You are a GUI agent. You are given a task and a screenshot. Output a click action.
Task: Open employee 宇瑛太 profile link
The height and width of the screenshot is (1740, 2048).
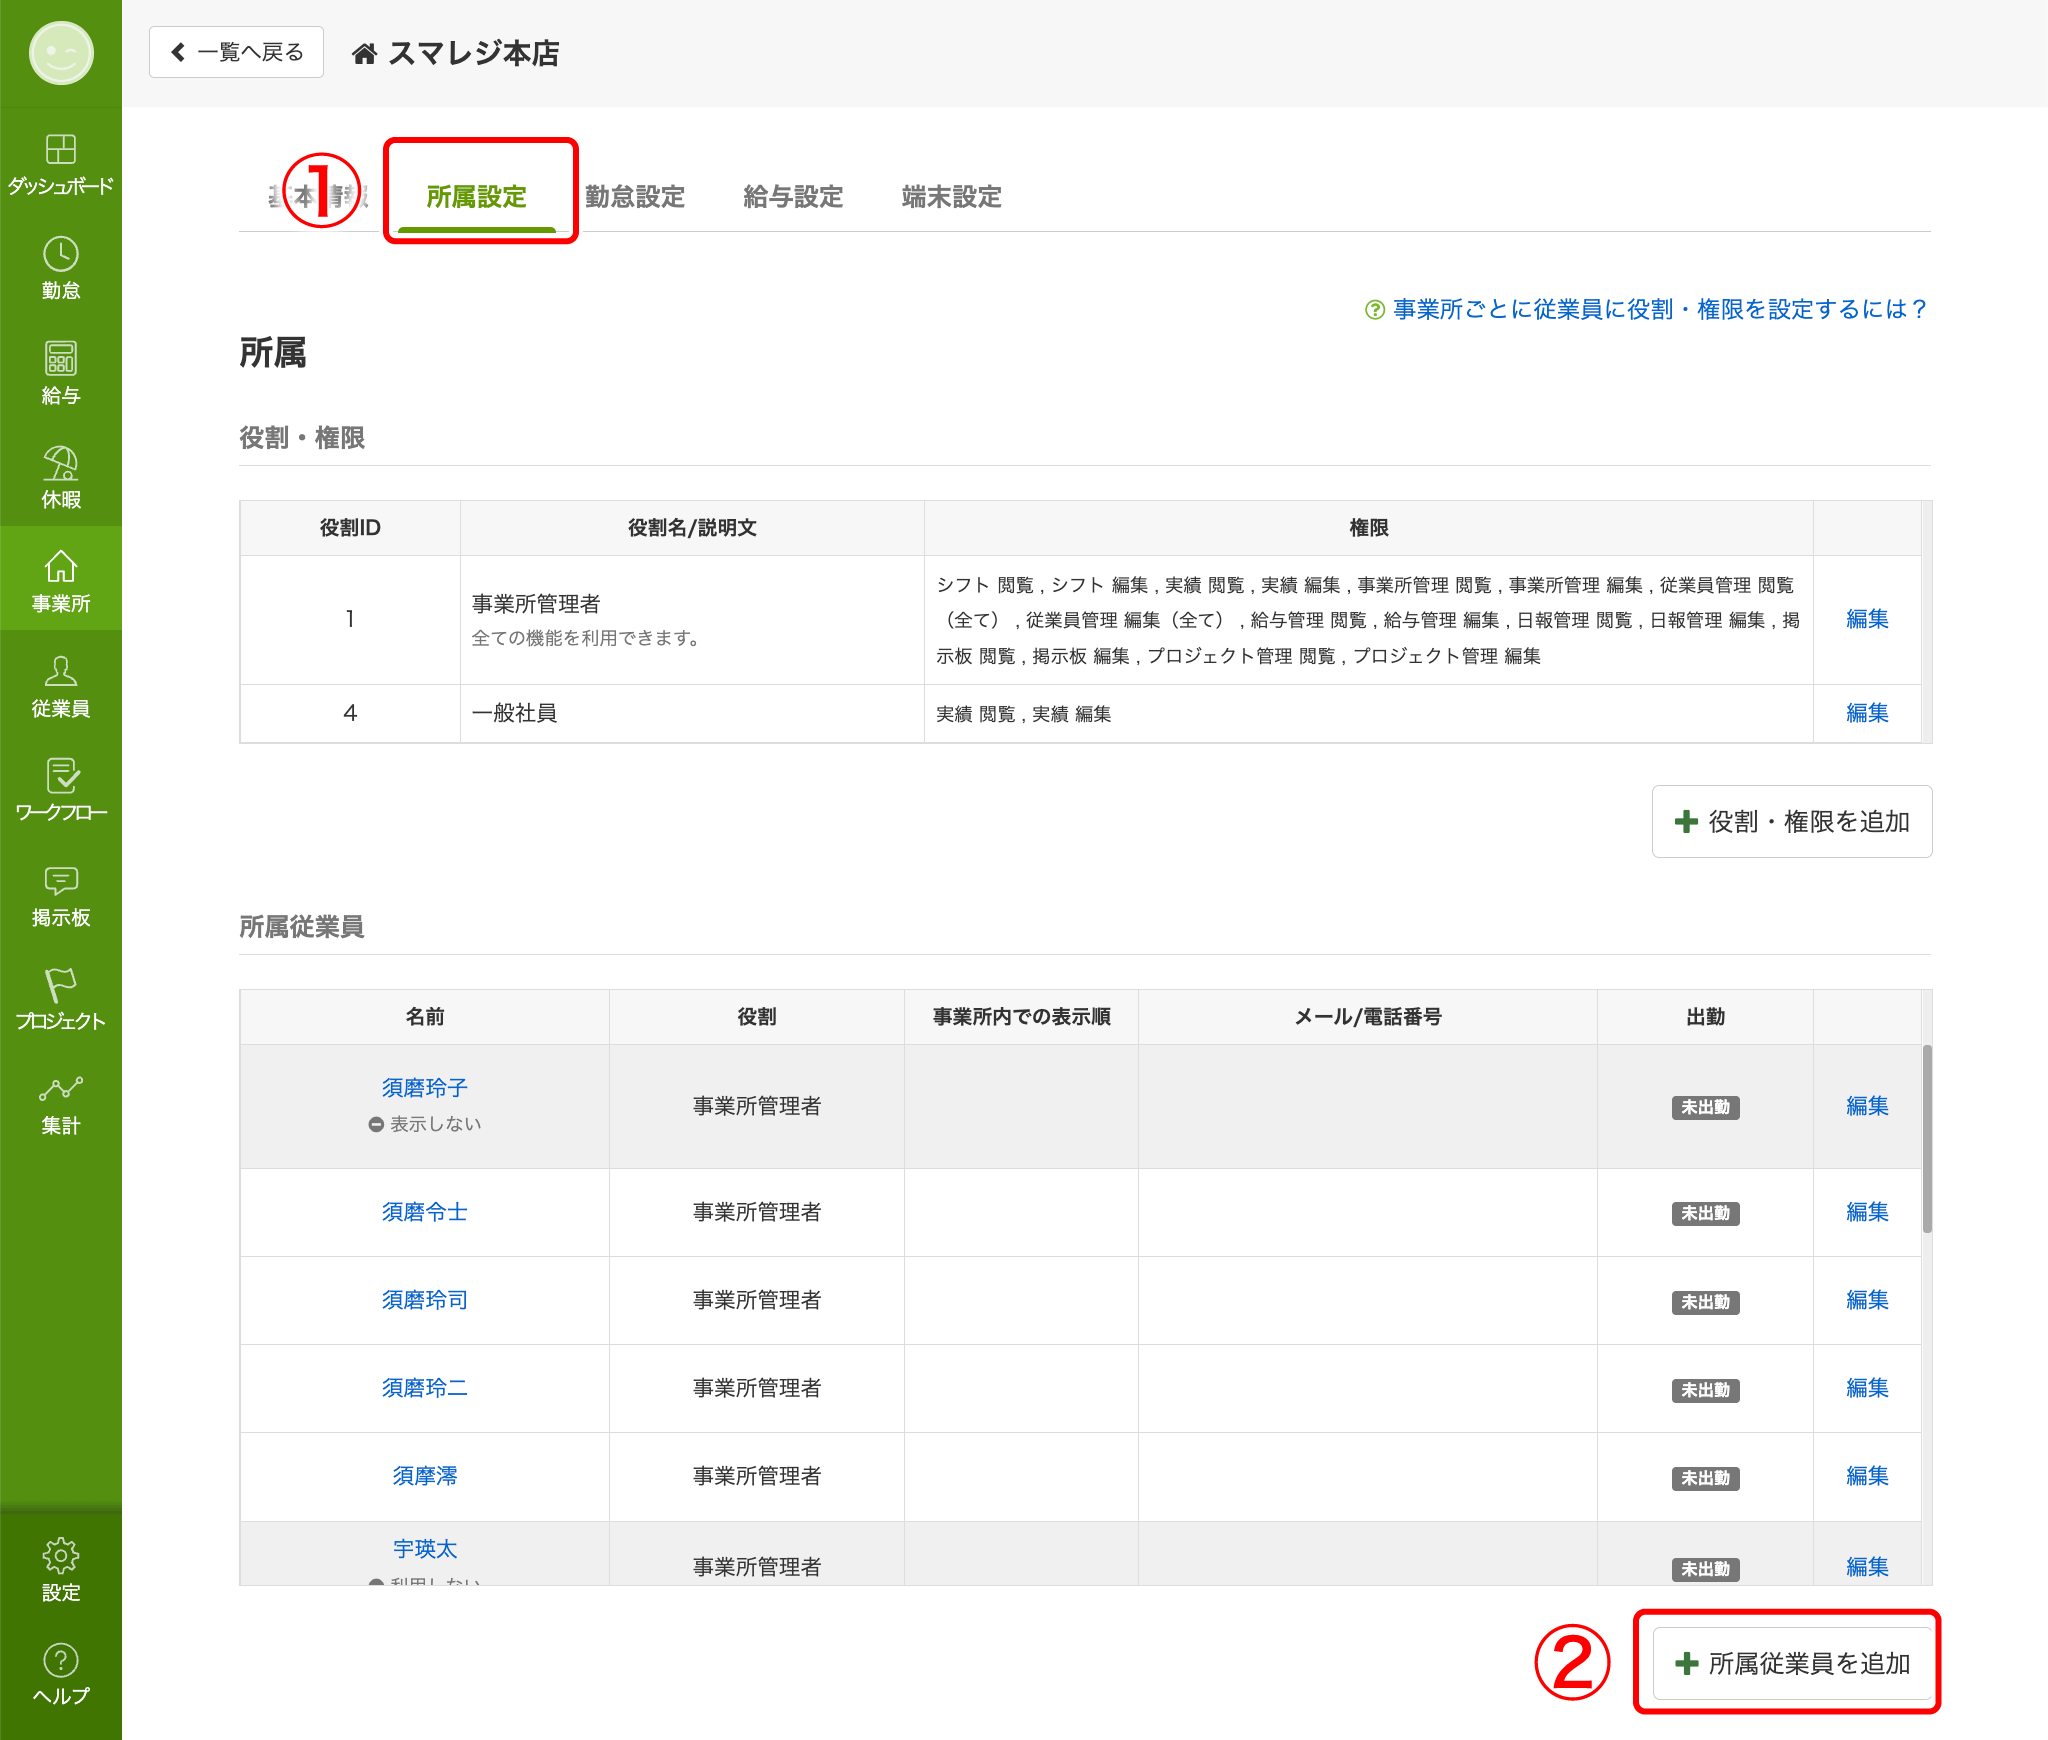coord(424,1549)
